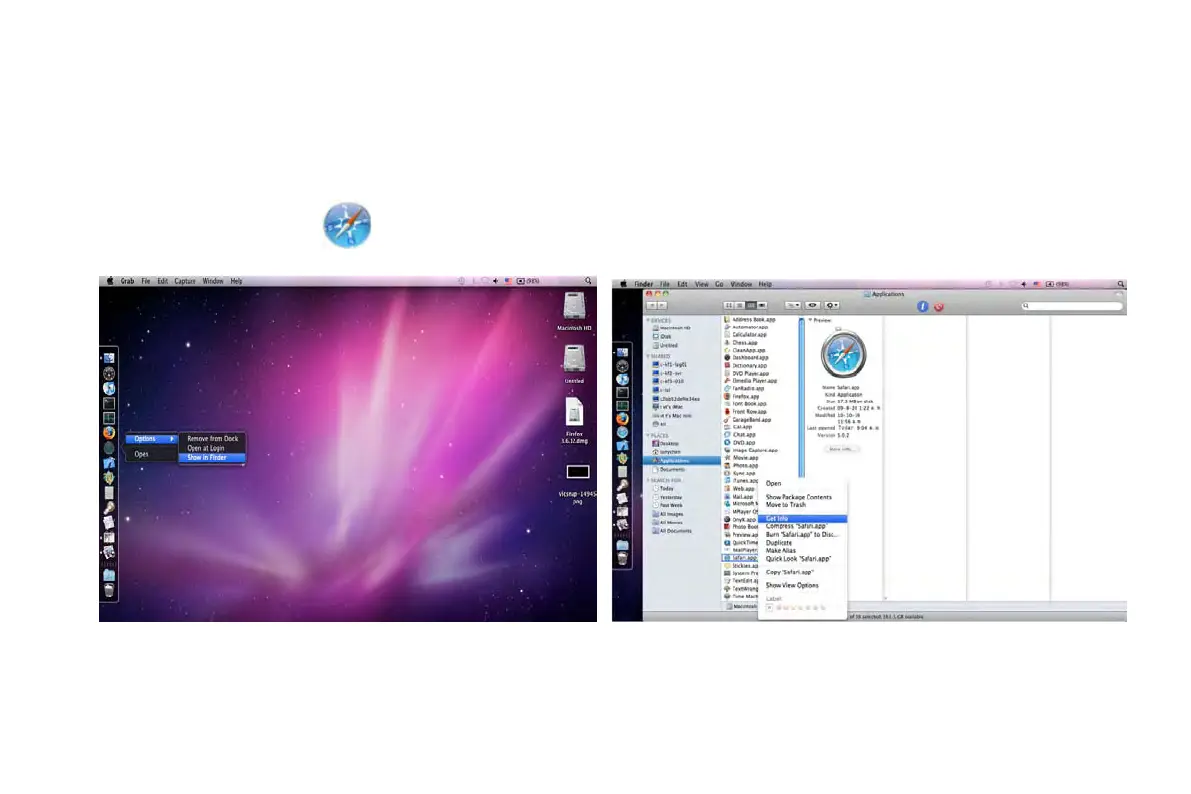Collapse the SEARCH FOR sidebar section
The height and width of the screenshot is (794, 1191).
click(x=649, y=480)
